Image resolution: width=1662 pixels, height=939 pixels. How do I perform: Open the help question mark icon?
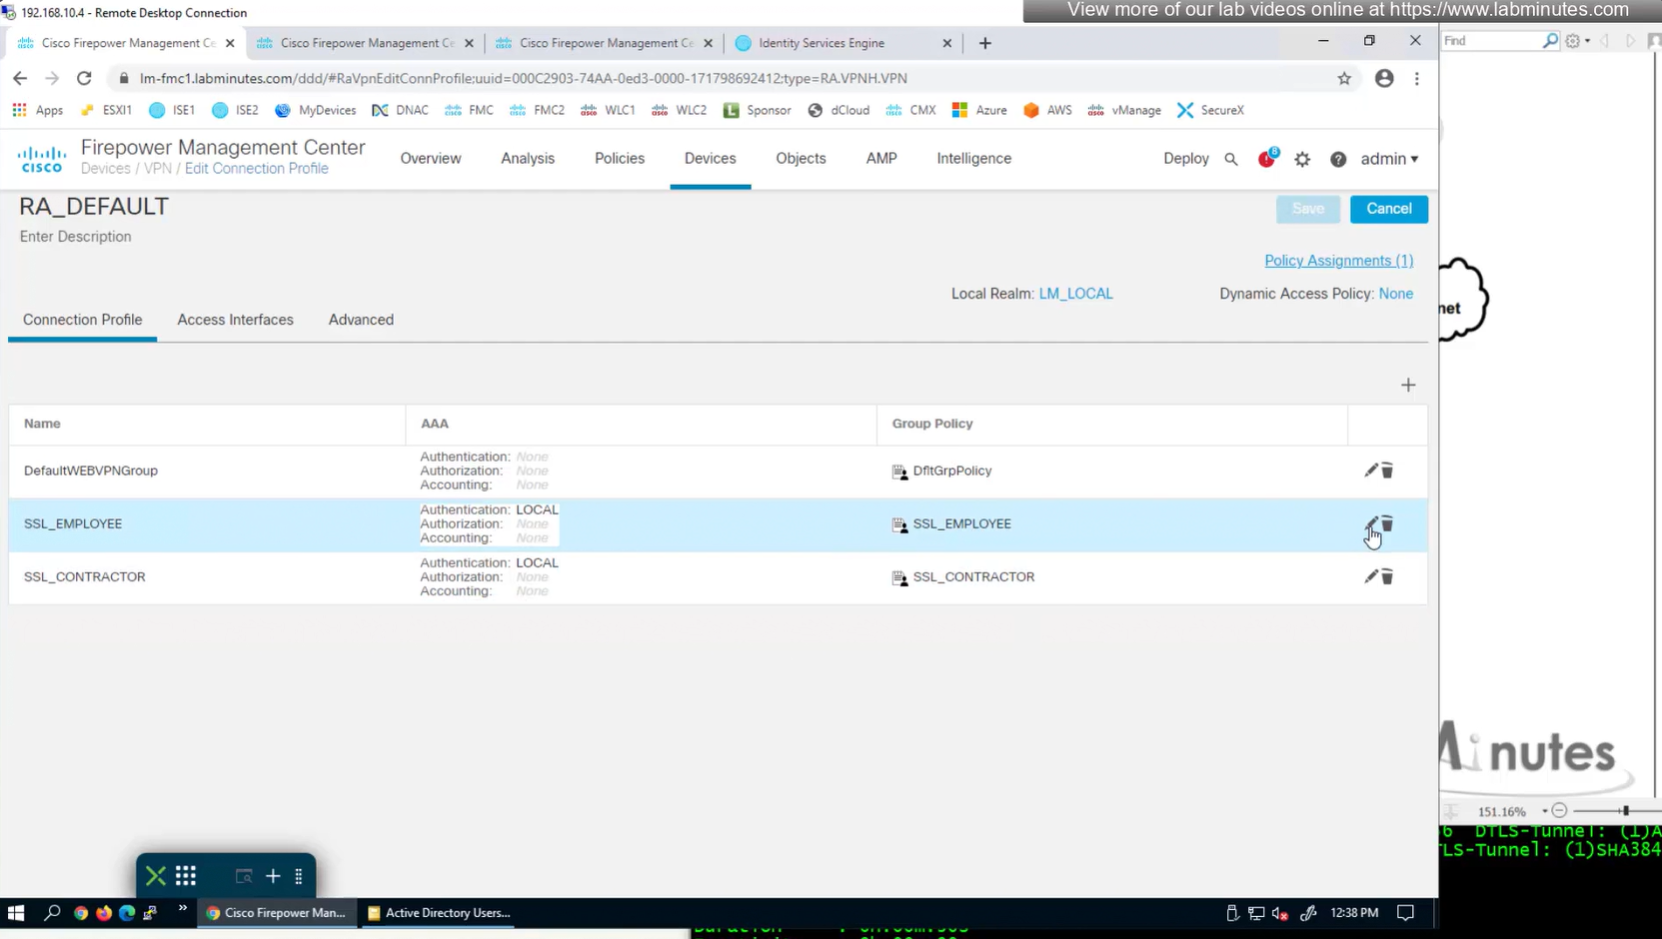[1338, 159]
